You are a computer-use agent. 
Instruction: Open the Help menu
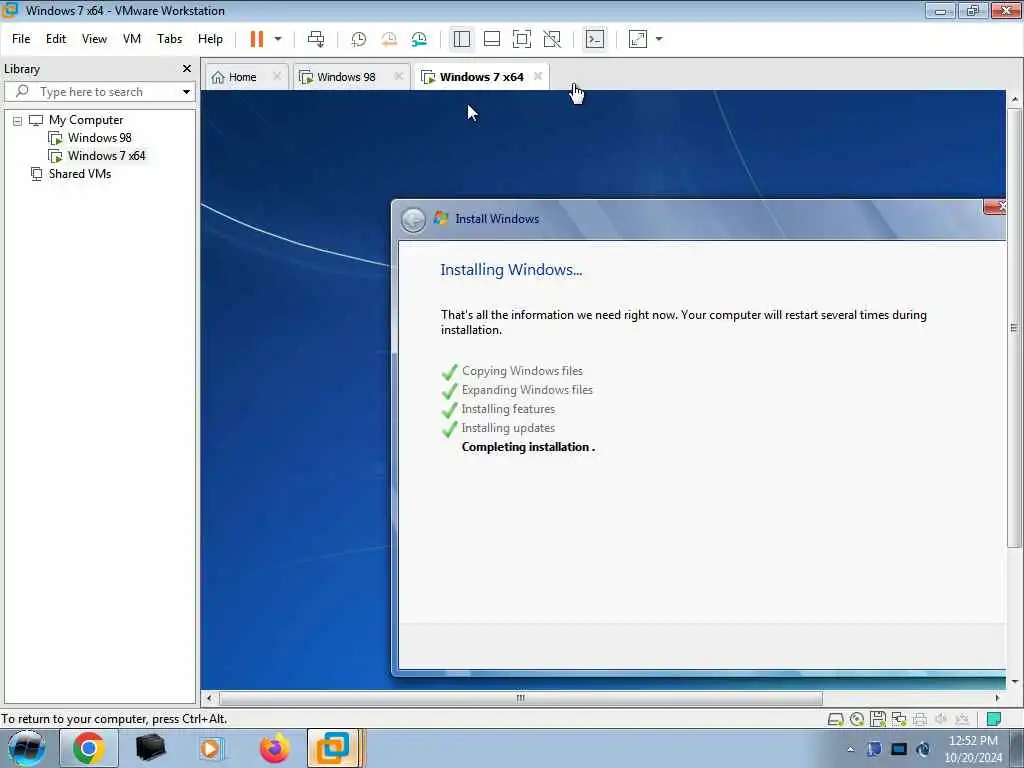point(210,39)
